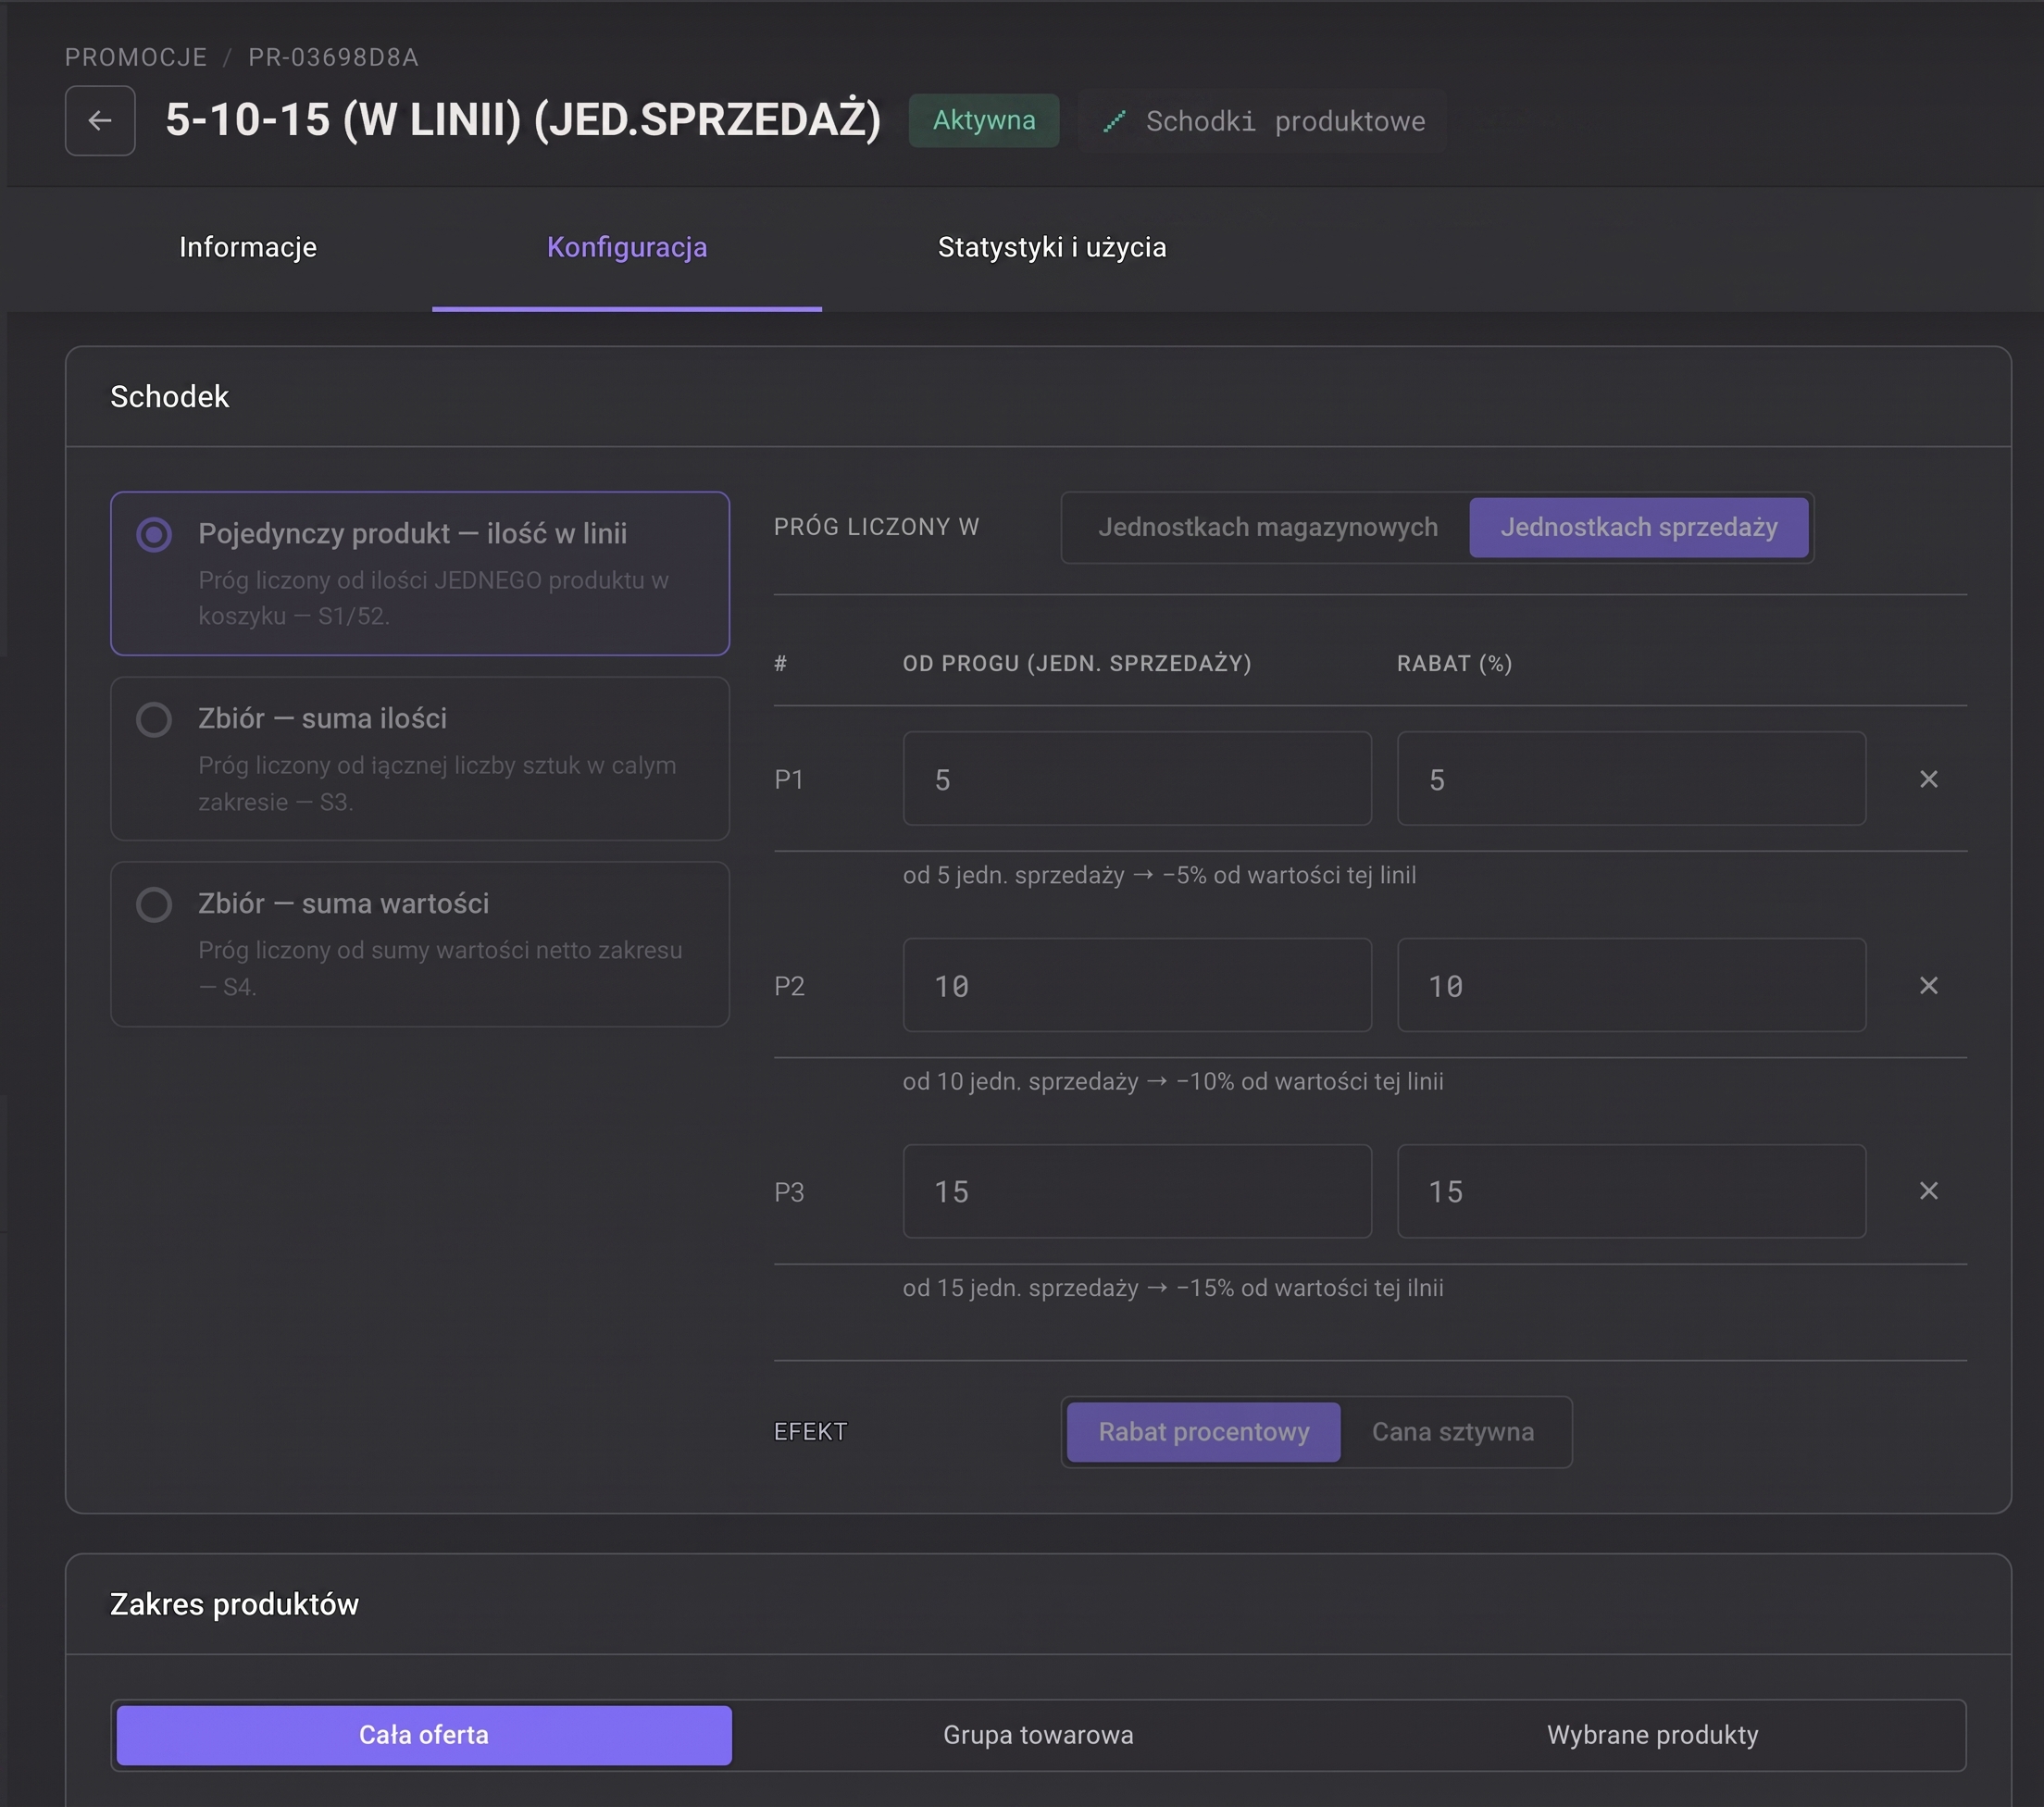Click the P2 discount percent field
This screenshot has width=2044, height=1807.
tap(1631, 985)
